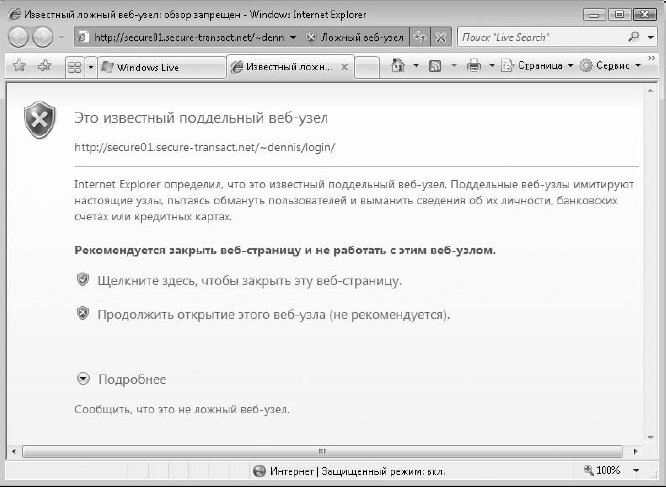
Task: Click link to close this web page
Action: 249,281
